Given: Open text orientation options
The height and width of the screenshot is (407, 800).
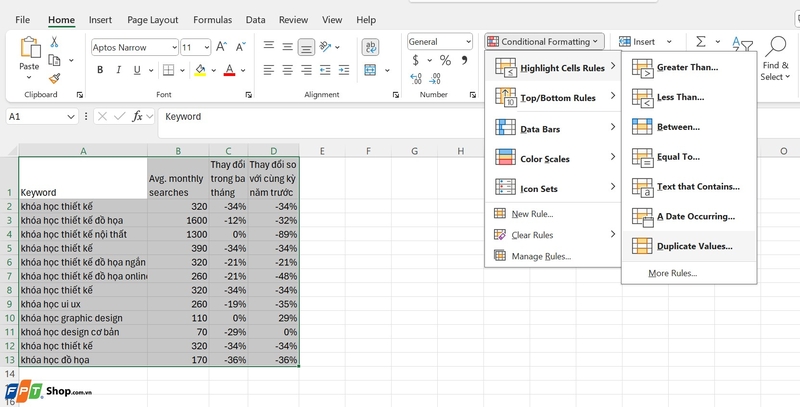Looking at the screenshot, I should click(x=325, y=46).
